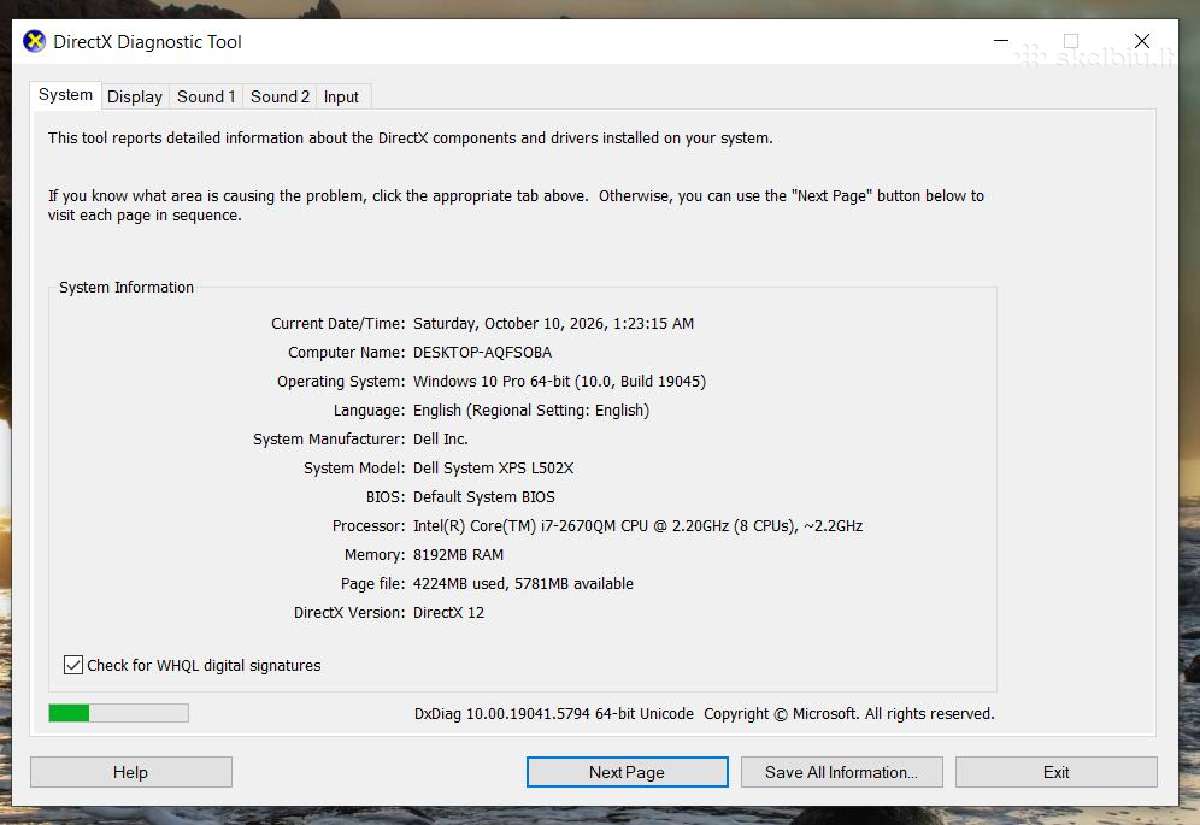Click the Help button
This screenshot has height=825, width=1200.
click(x=131, y=772)
